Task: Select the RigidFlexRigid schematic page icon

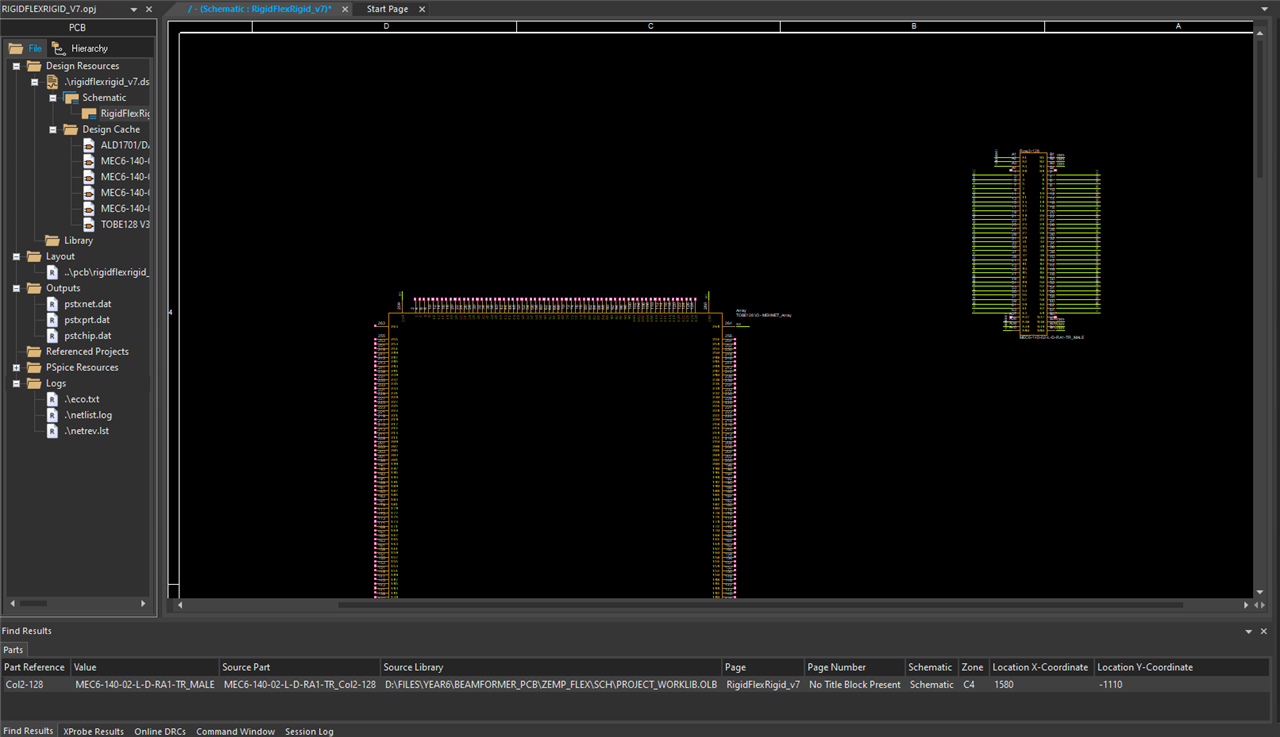Action: pos(89,114)
